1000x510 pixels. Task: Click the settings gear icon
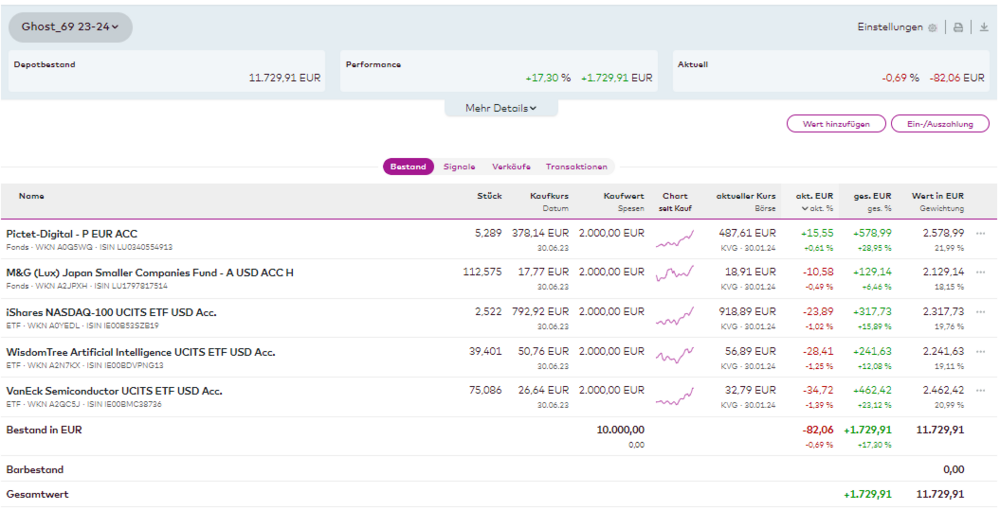click(x=932, y=28)
